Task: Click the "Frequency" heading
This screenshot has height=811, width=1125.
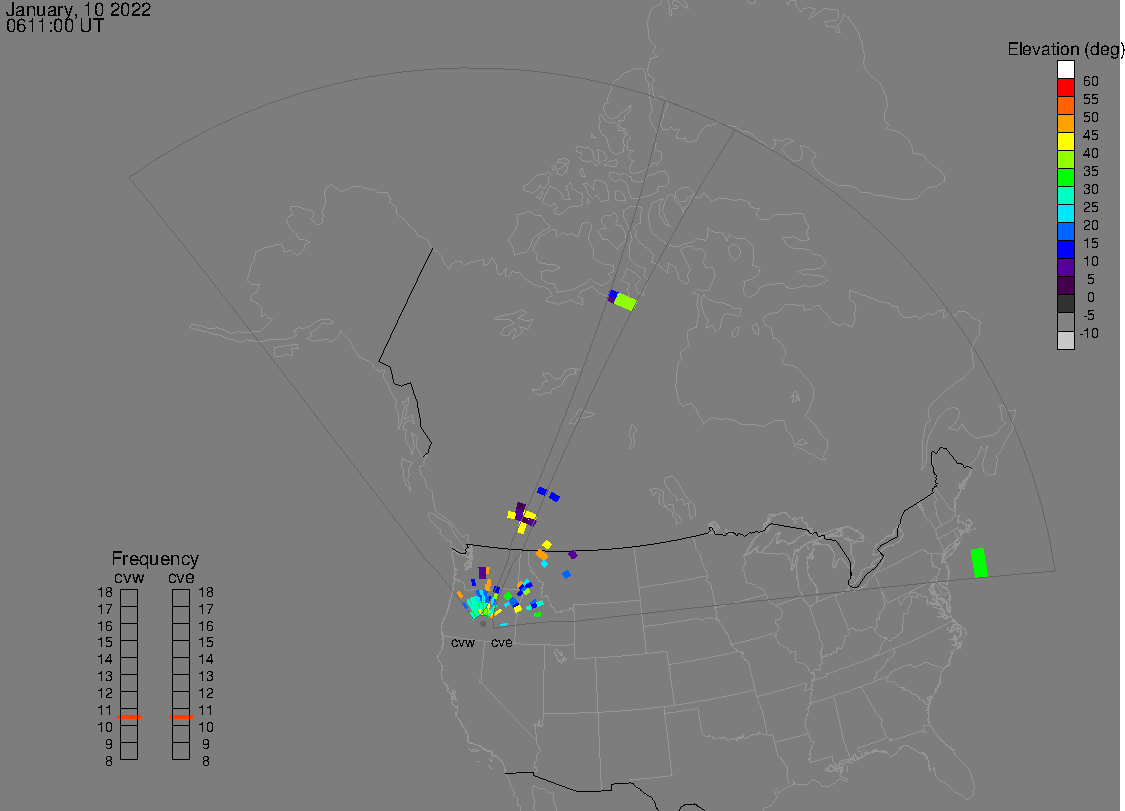Action: tap(155, 558)
